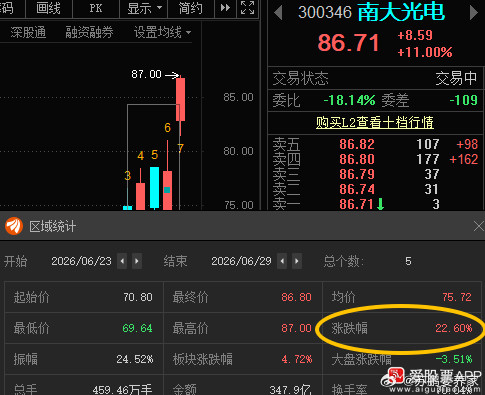Click 振幅 value 24.52%
Viewport: 485px width, 395px height.
[135, 359]
